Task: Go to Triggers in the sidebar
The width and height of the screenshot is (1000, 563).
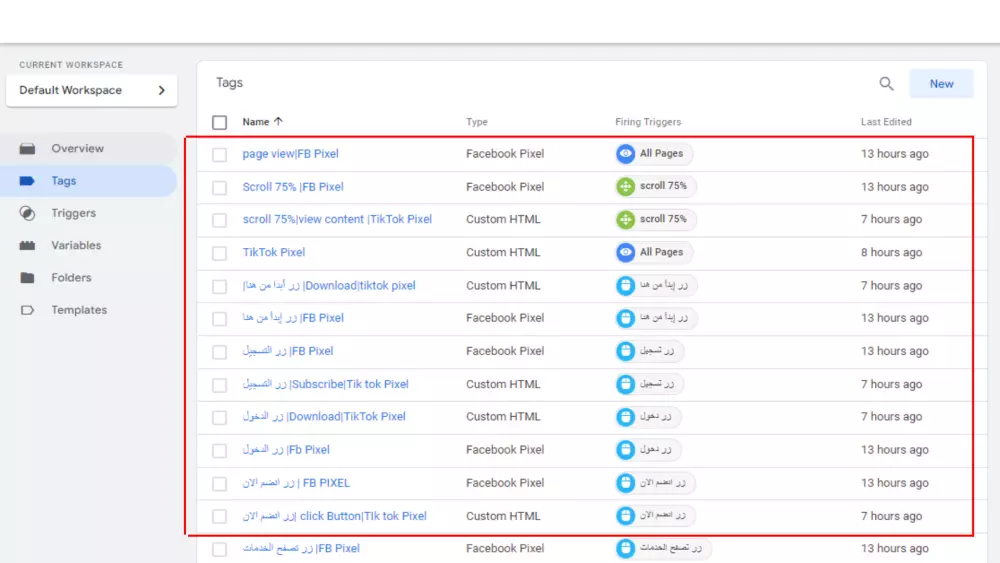Action: (74, 213)
